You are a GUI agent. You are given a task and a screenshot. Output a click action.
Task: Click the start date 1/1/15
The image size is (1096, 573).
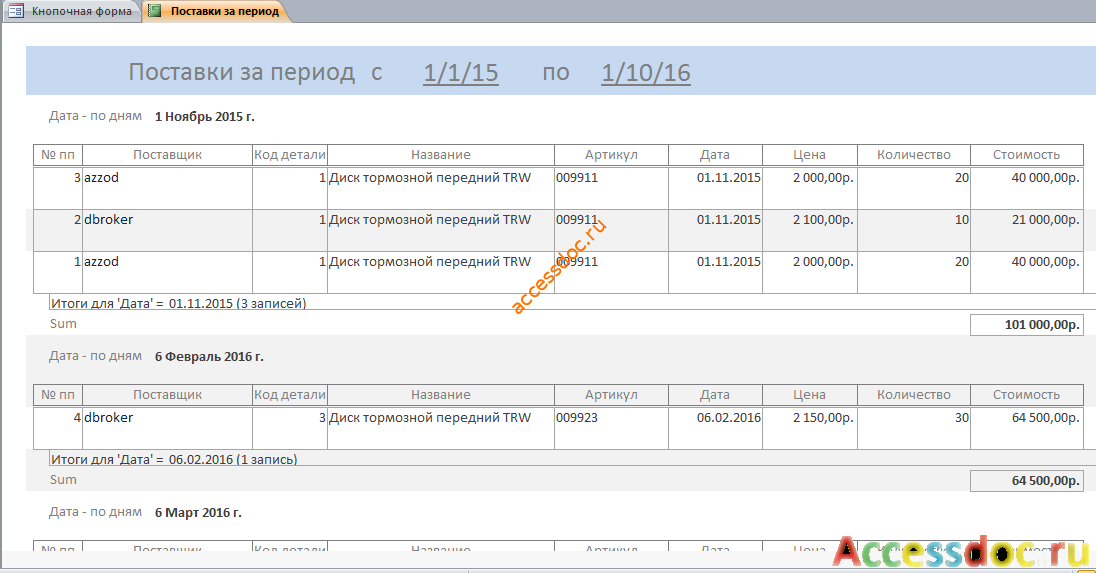[461, 73]
